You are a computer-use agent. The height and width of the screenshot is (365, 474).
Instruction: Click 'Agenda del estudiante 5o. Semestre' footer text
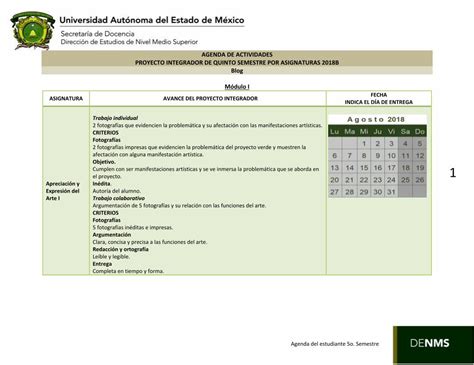coord(335,344)
